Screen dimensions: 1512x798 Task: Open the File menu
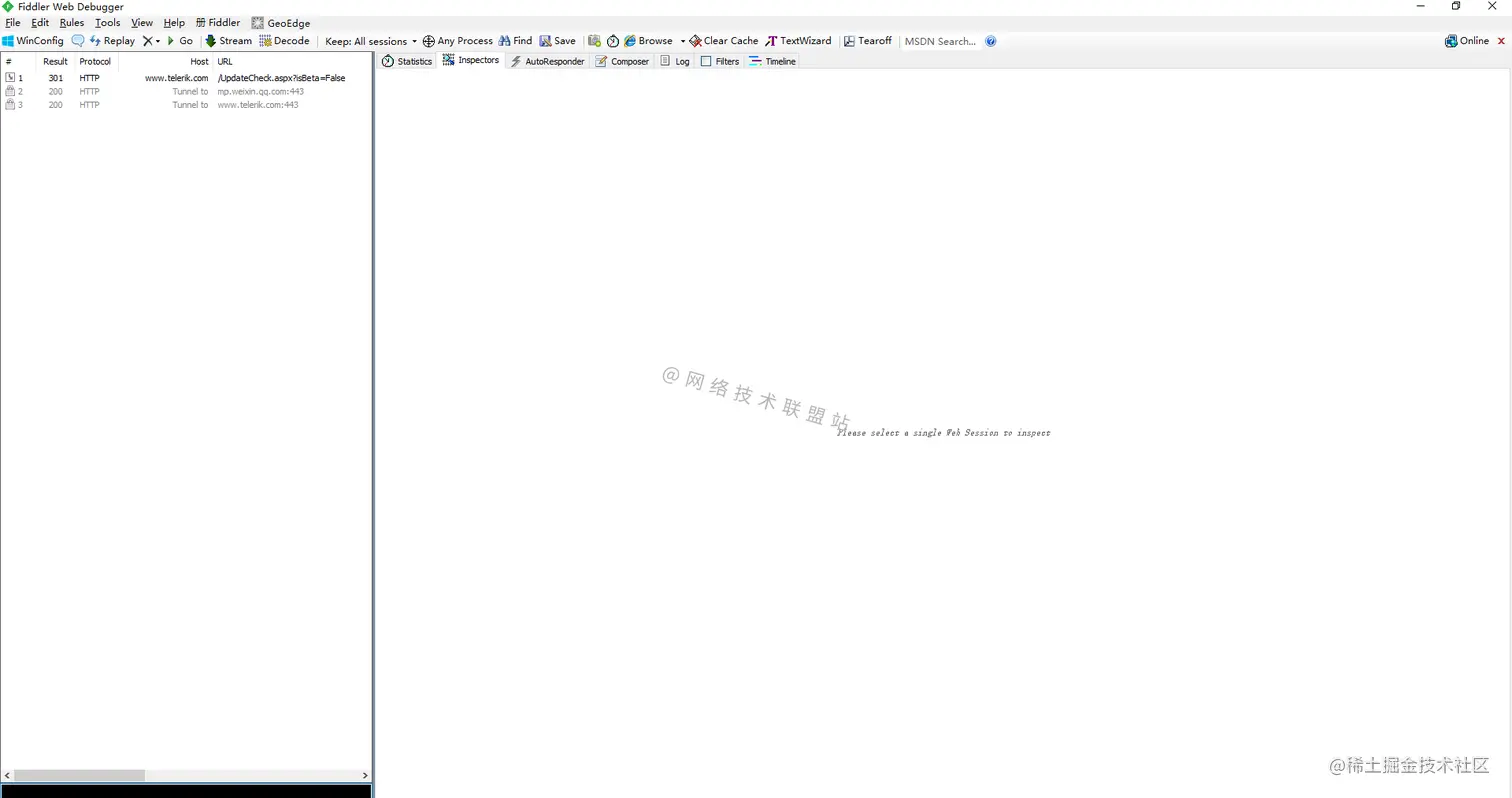tap(13, 22)
